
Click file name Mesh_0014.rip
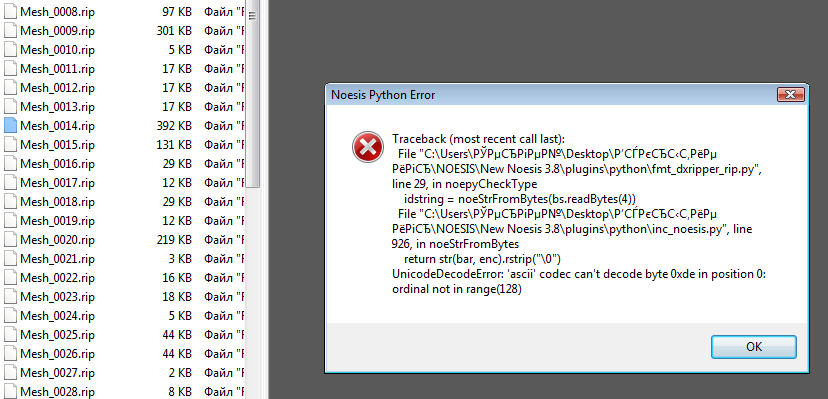pos(58,126)
